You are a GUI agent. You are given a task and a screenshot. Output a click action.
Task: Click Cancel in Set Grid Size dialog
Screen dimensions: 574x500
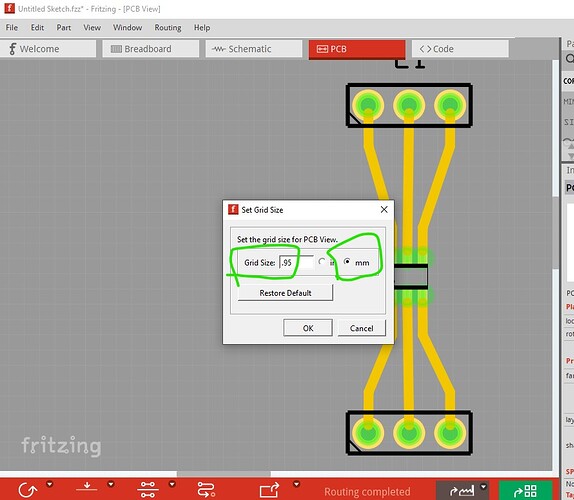click(x=361, y=328)
